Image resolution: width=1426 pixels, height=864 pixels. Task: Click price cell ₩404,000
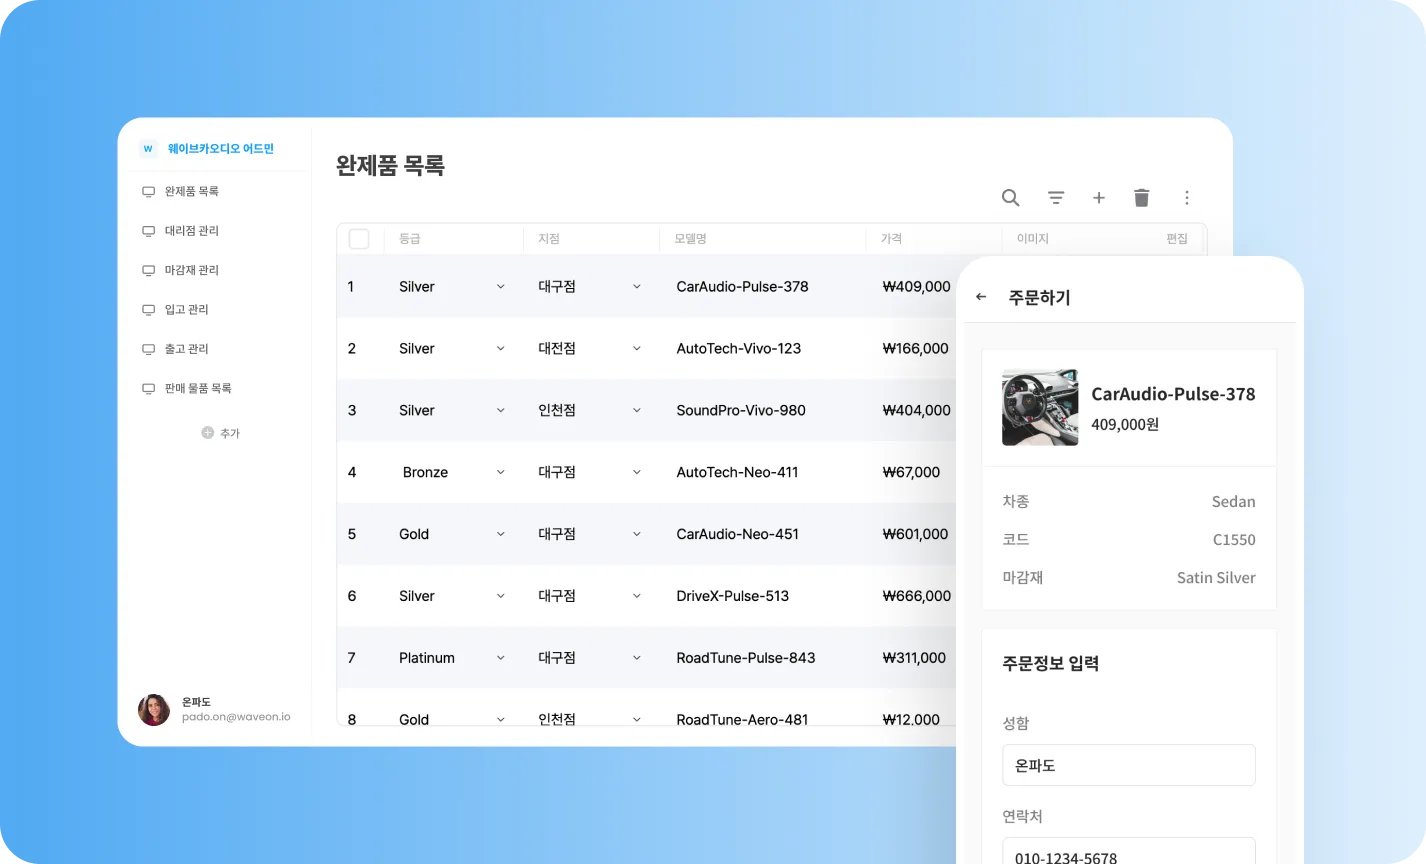pyautogui.click(x=916, y=410)
